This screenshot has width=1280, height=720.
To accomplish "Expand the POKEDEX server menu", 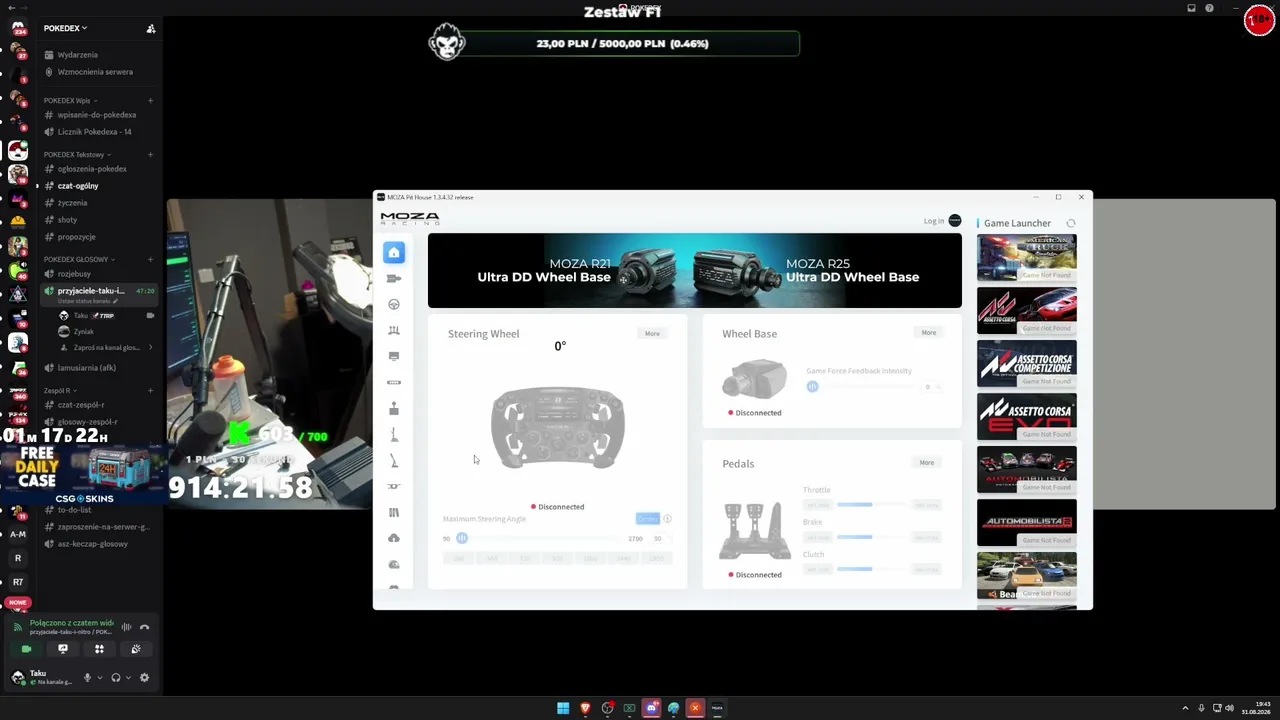I will click(x=65, y=29).
